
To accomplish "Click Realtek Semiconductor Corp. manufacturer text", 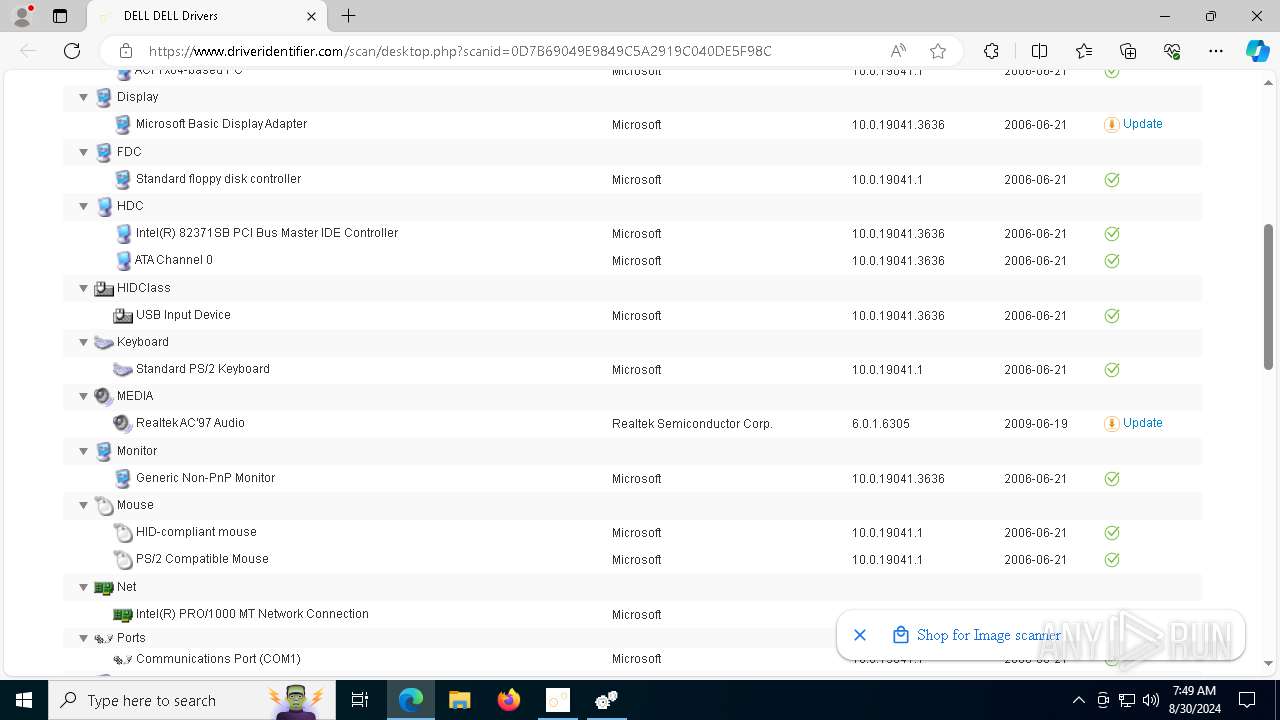I will pyautogui.click(x=692, y=424).
